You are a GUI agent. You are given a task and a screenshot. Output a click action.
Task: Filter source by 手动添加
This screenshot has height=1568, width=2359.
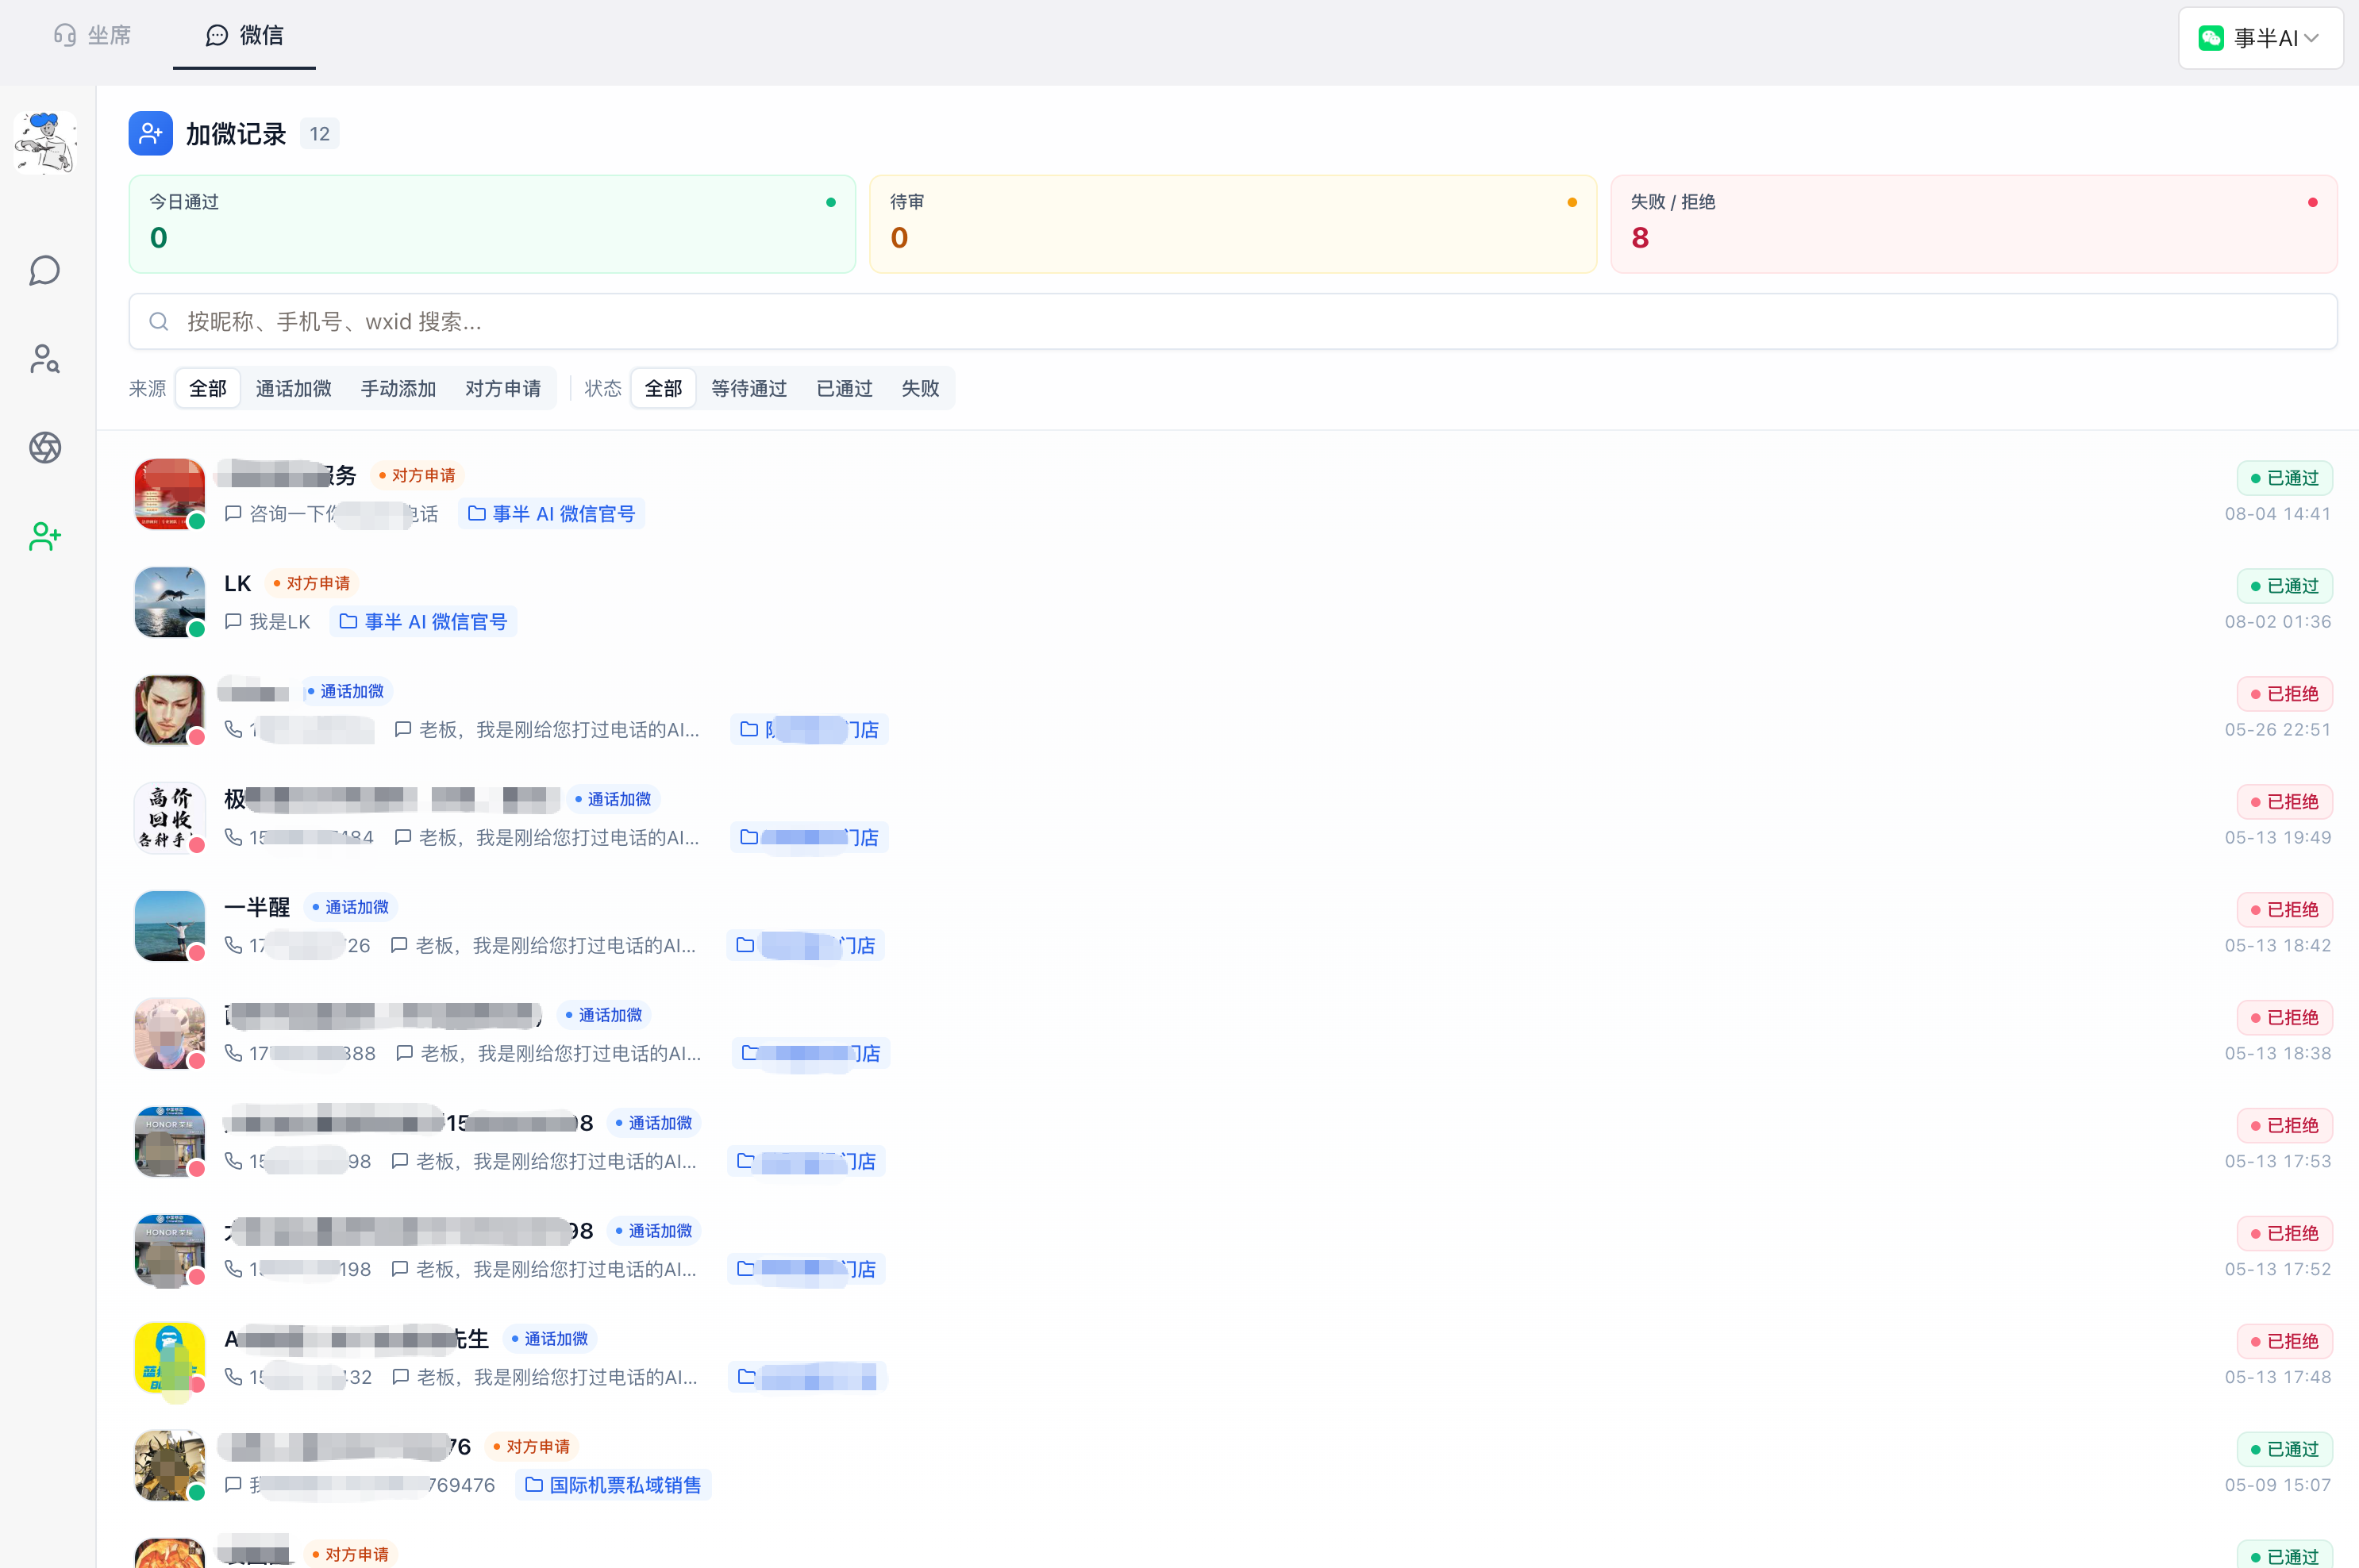[x=398, y=388]
